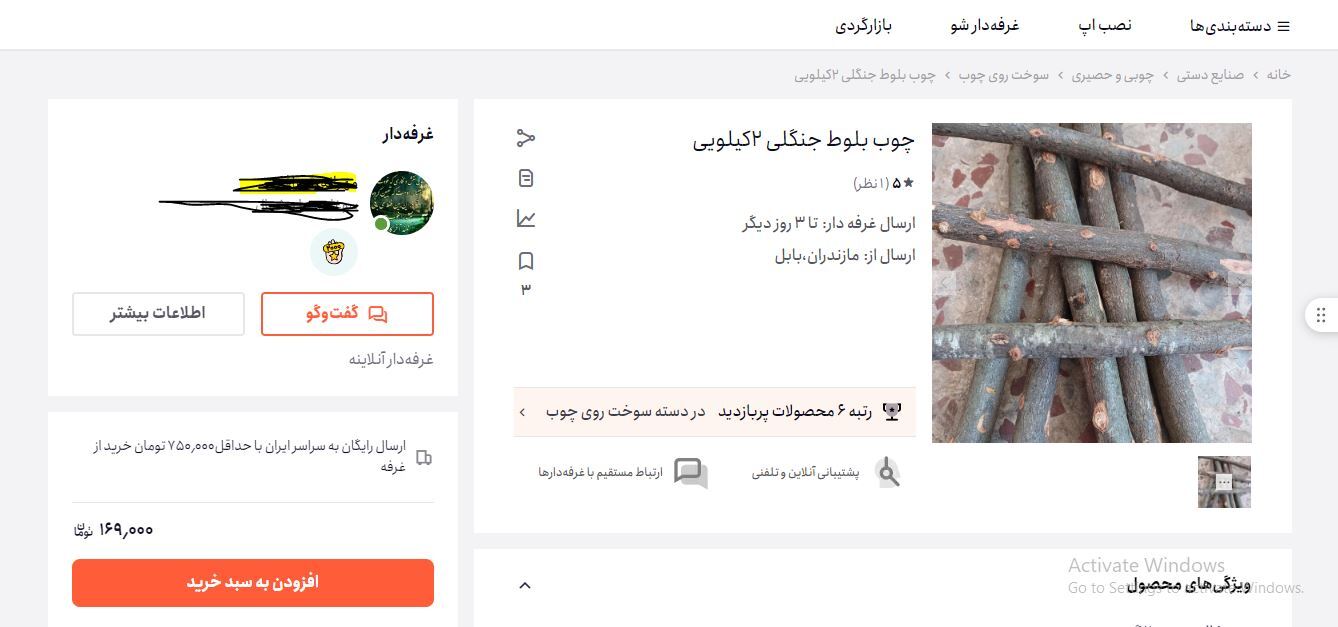Select the small wood photo thumbnail

point(1224,482)
